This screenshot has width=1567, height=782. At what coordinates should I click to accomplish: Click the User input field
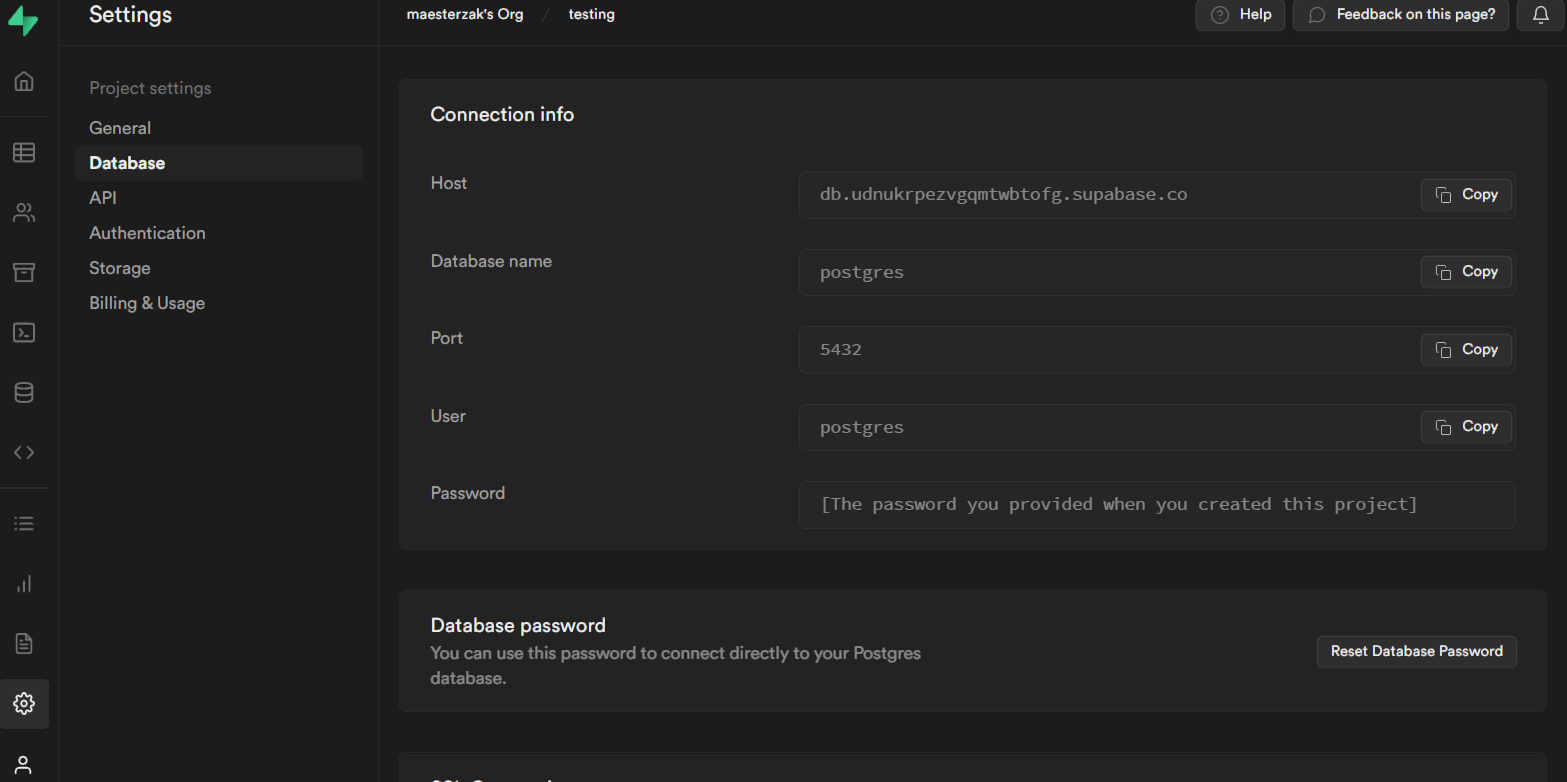(x=1157, y=427)
